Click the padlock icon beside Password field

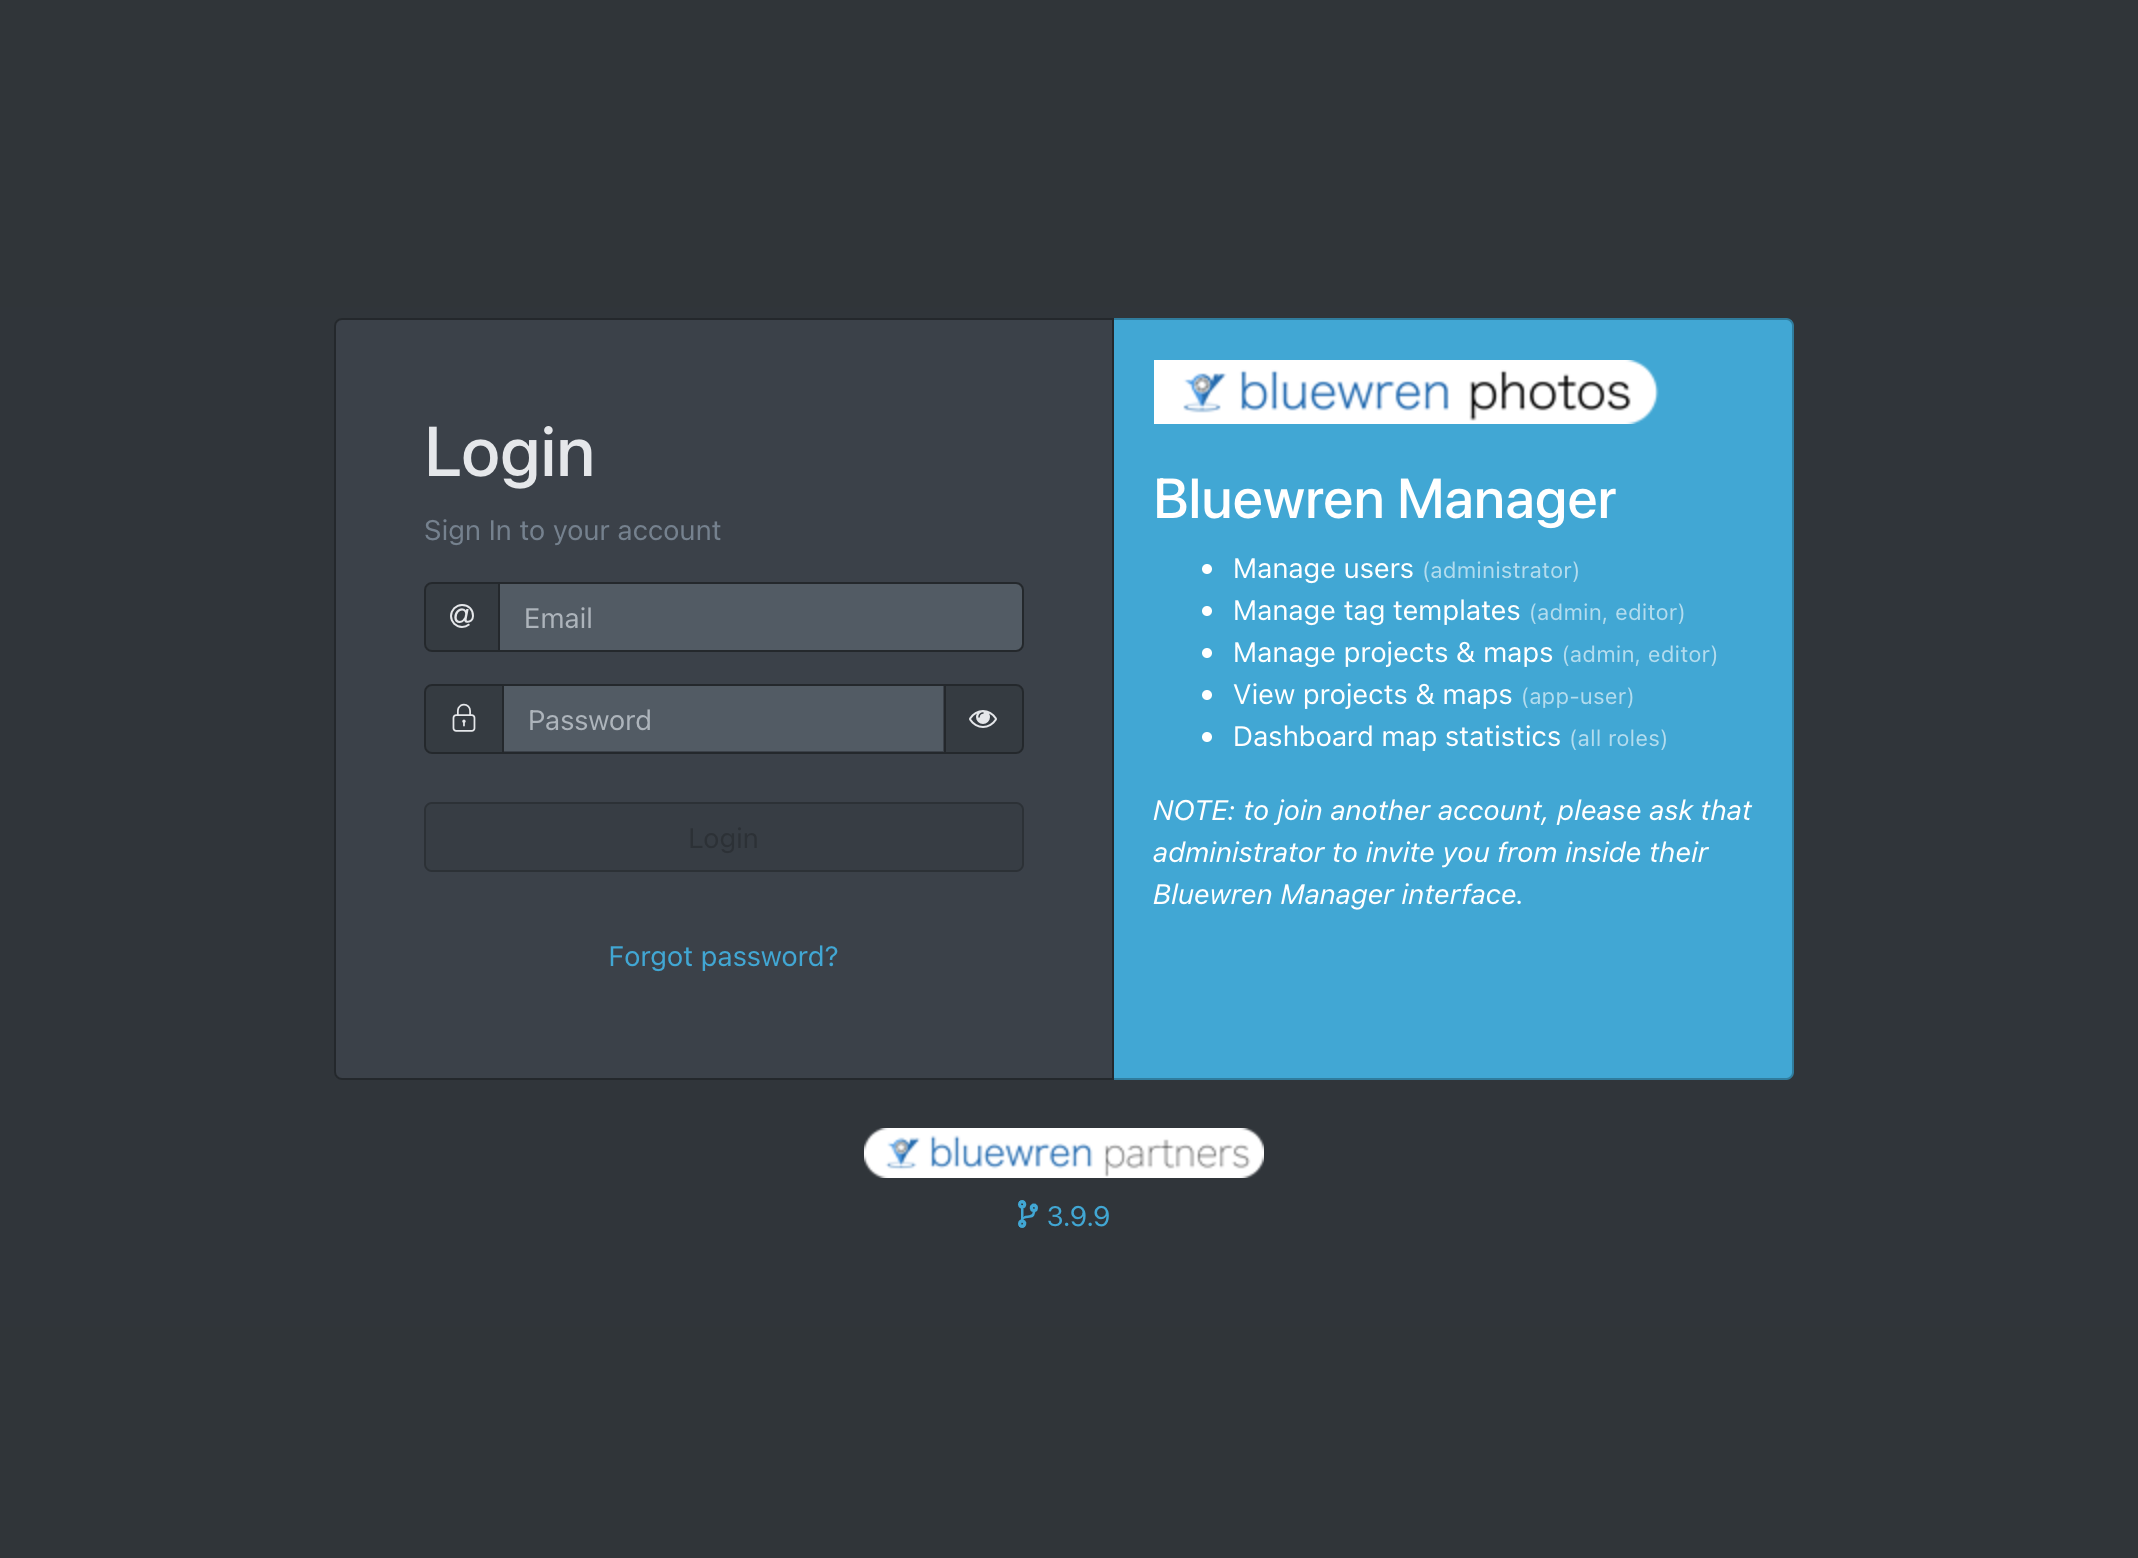click(x=464, y=719)
